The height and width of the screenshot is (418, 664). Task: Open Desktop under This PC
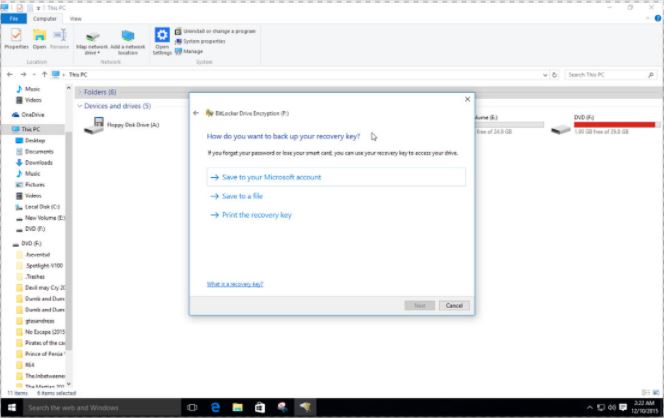[30, 140]
